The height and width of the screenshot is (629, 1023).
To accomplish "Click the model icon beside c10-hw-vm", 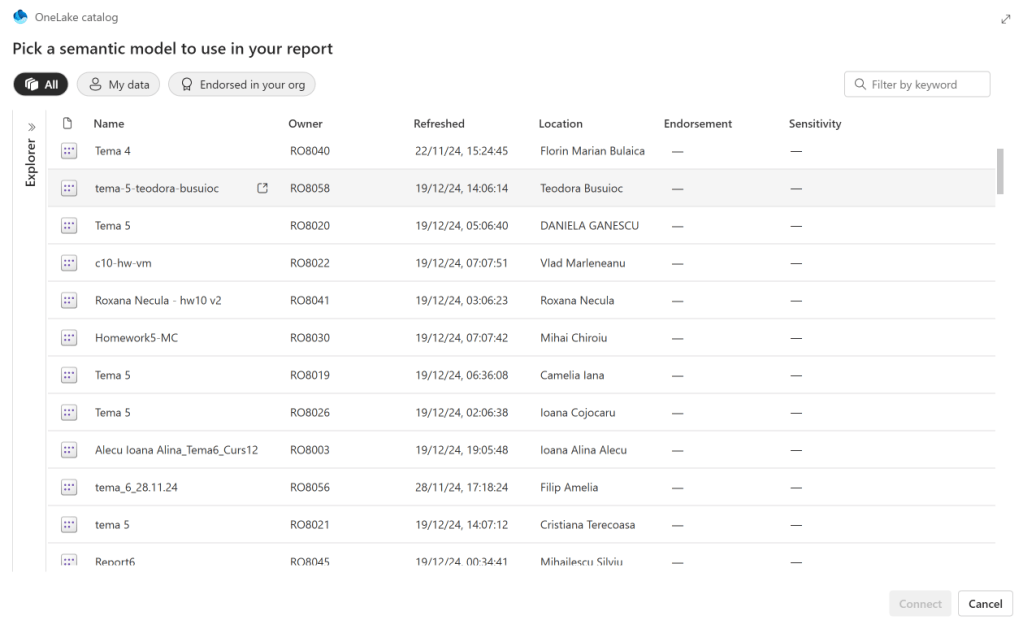I will click(69, 263).
